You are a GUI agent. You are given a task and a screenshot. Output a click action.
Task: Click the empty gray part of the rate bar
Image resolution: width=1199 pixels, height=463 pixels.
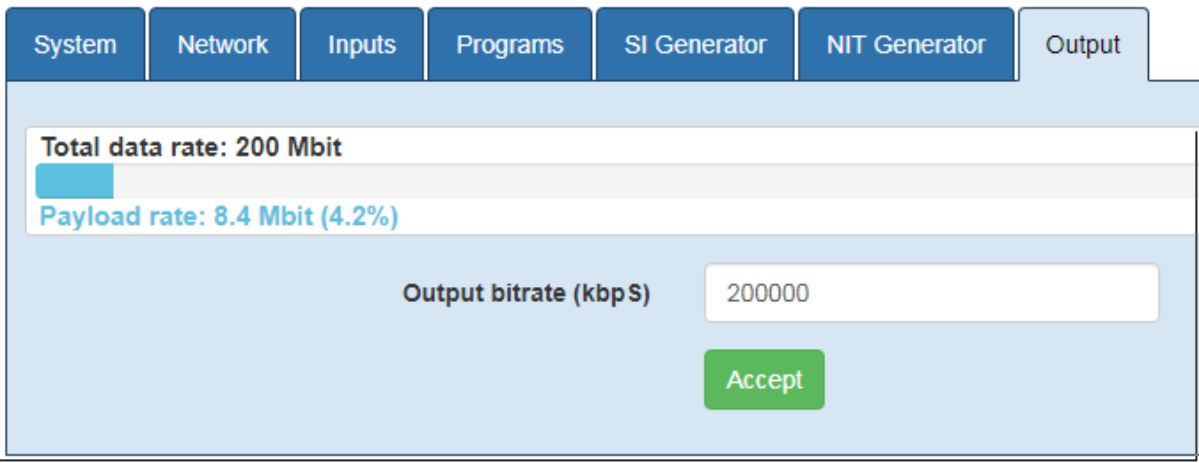pyautogui.click(x=655, y=181)
